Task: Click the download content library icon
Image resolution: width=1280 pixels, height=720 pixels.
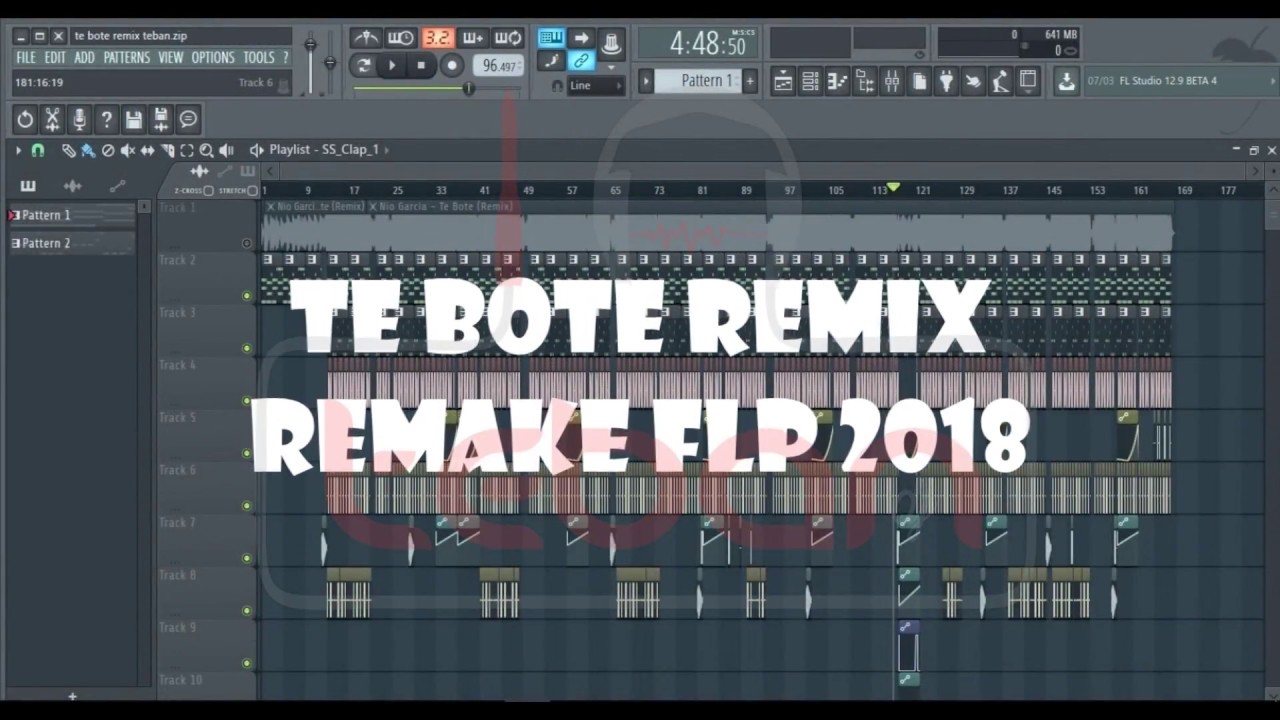Action: pos(1067,81)
